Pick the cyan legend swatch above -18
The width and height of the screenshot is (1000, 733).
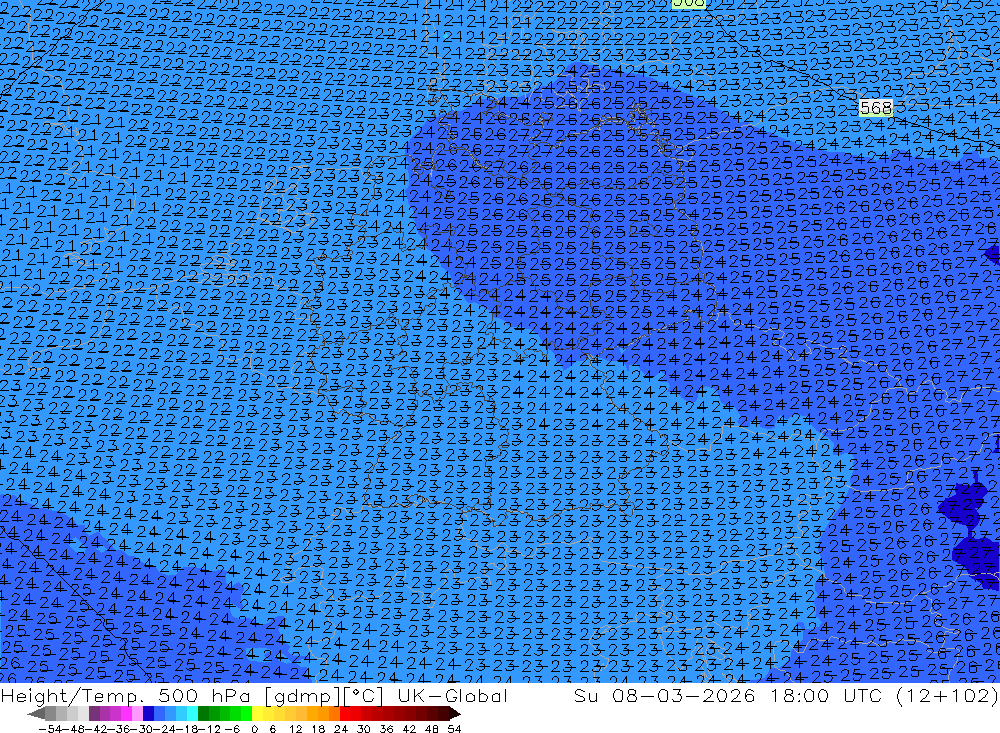192,713
